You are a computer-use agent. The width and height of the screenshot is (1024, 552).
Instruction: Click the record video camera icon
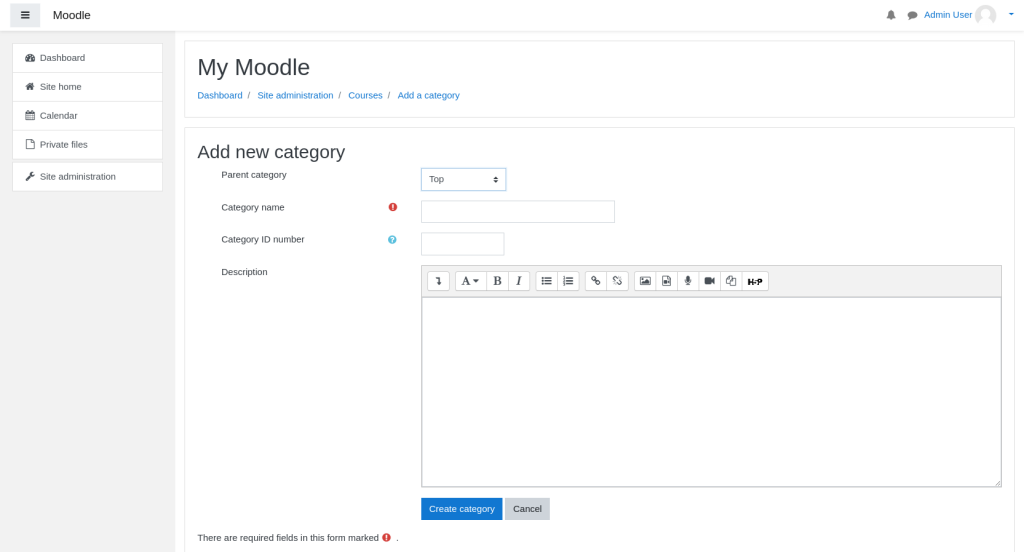[709, 281]
